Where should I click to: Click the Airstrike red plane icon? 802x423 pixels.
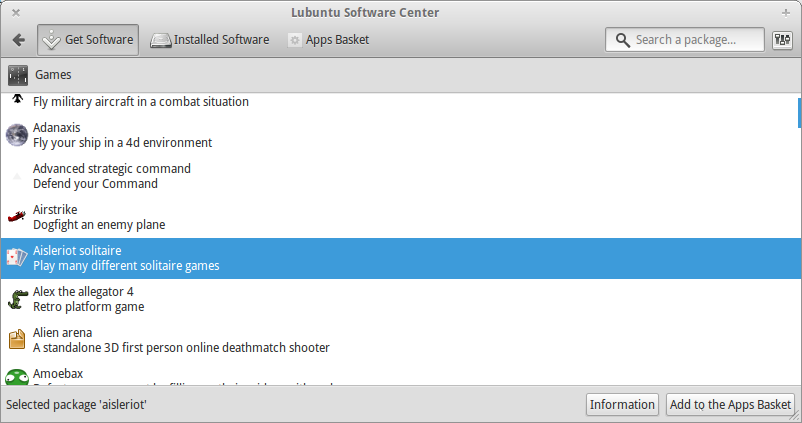point(17,217)
